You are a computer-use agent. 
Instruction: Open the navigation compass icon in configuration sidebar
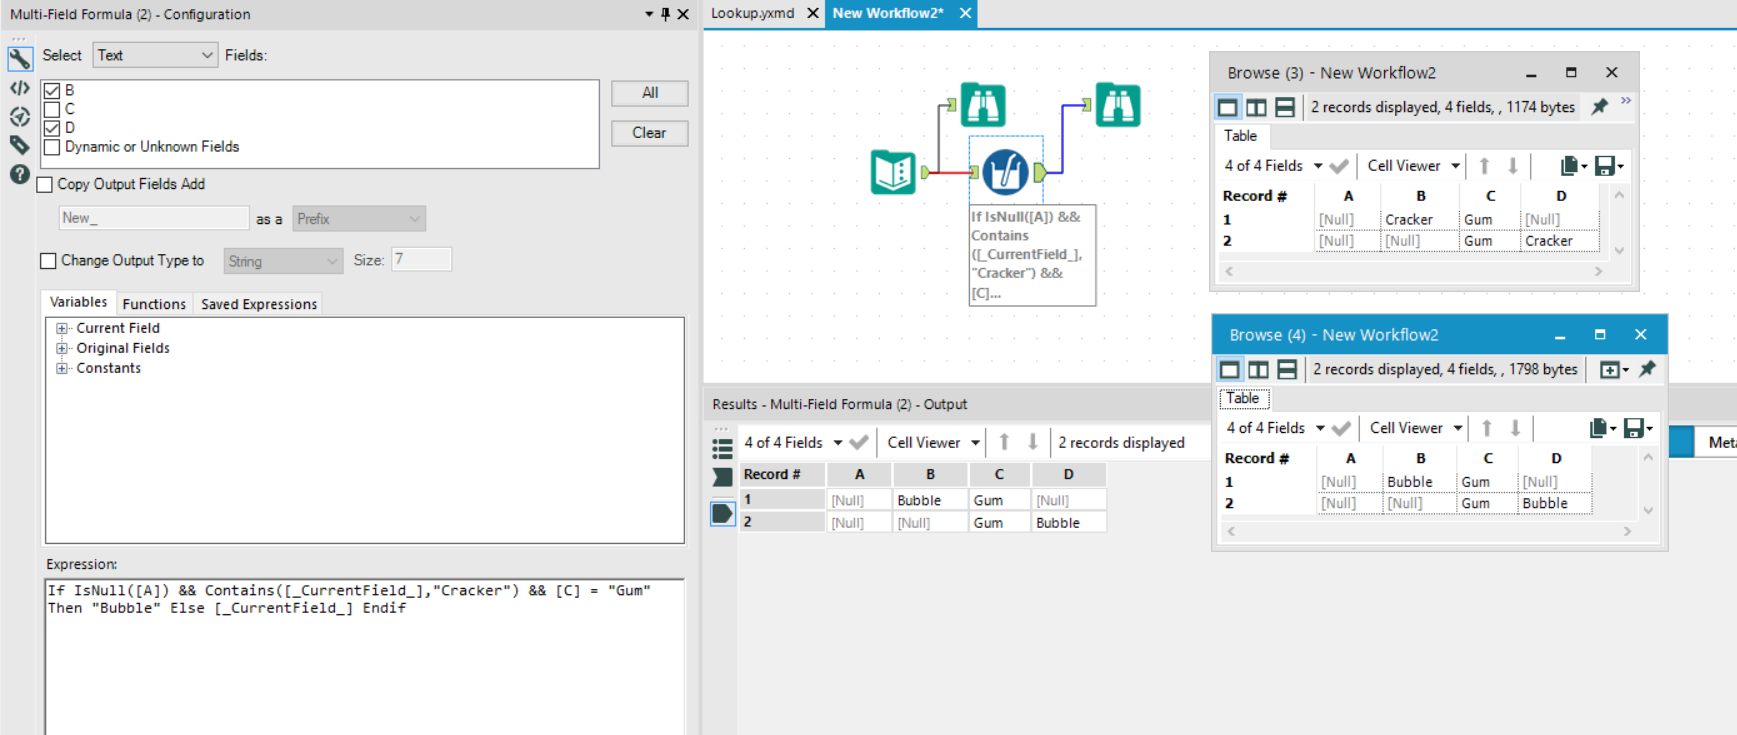(x=19, y=116)
